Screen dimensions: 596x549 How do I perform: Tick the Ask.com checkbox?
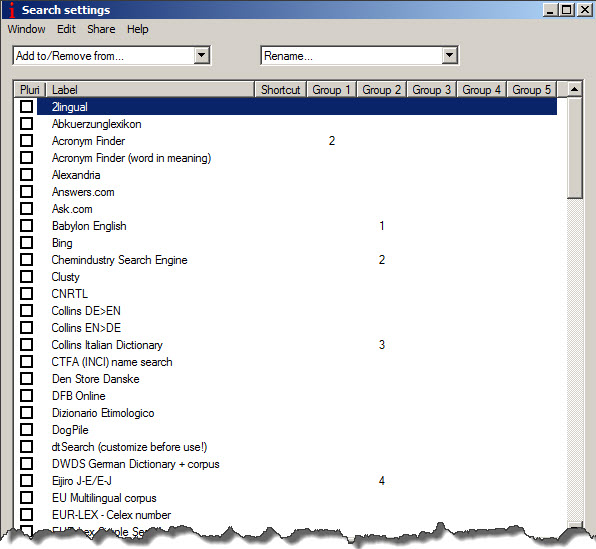(x=26, y=208)
